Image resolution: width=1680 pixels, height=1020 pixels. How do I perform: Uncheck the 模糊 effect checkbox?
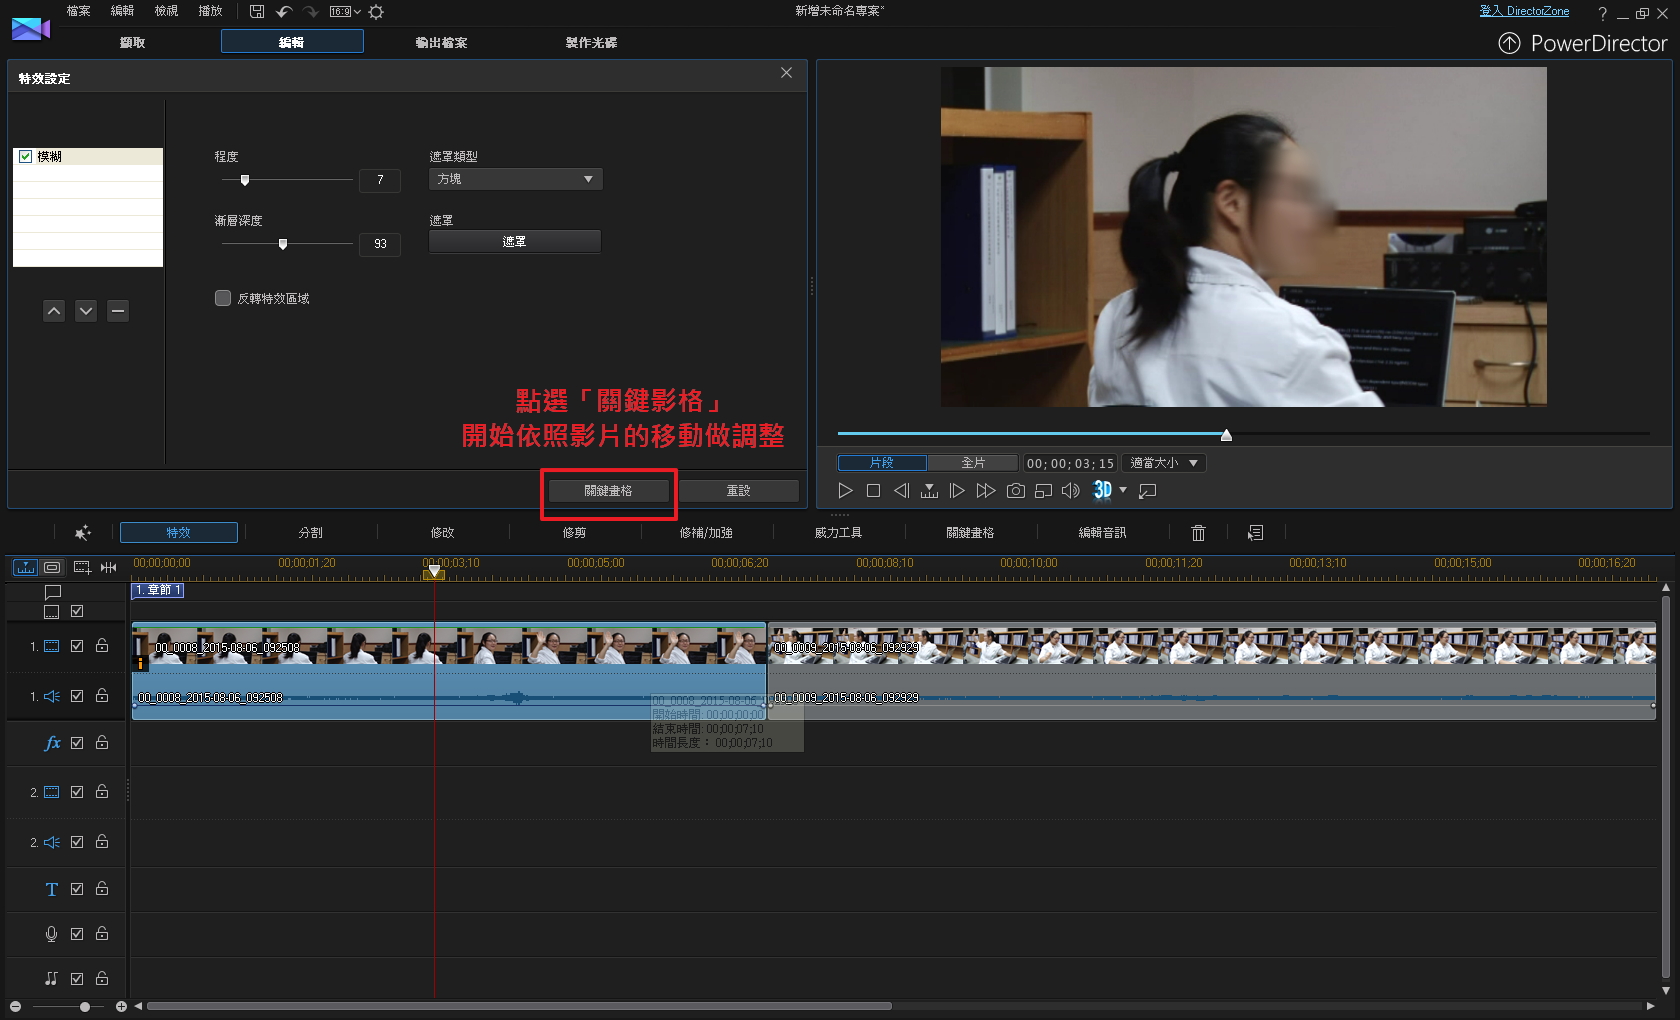point(26,157)
